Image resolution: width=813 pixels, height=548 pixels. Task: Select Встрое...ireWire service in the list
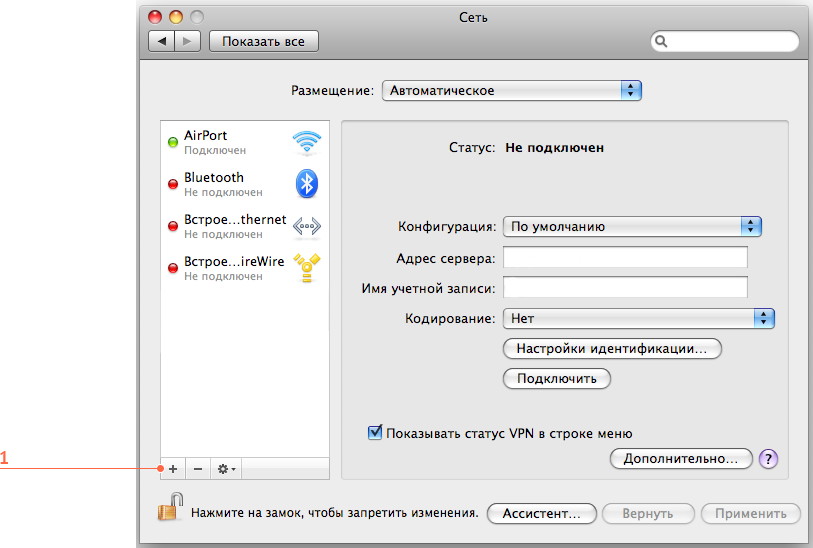(245, 268)
